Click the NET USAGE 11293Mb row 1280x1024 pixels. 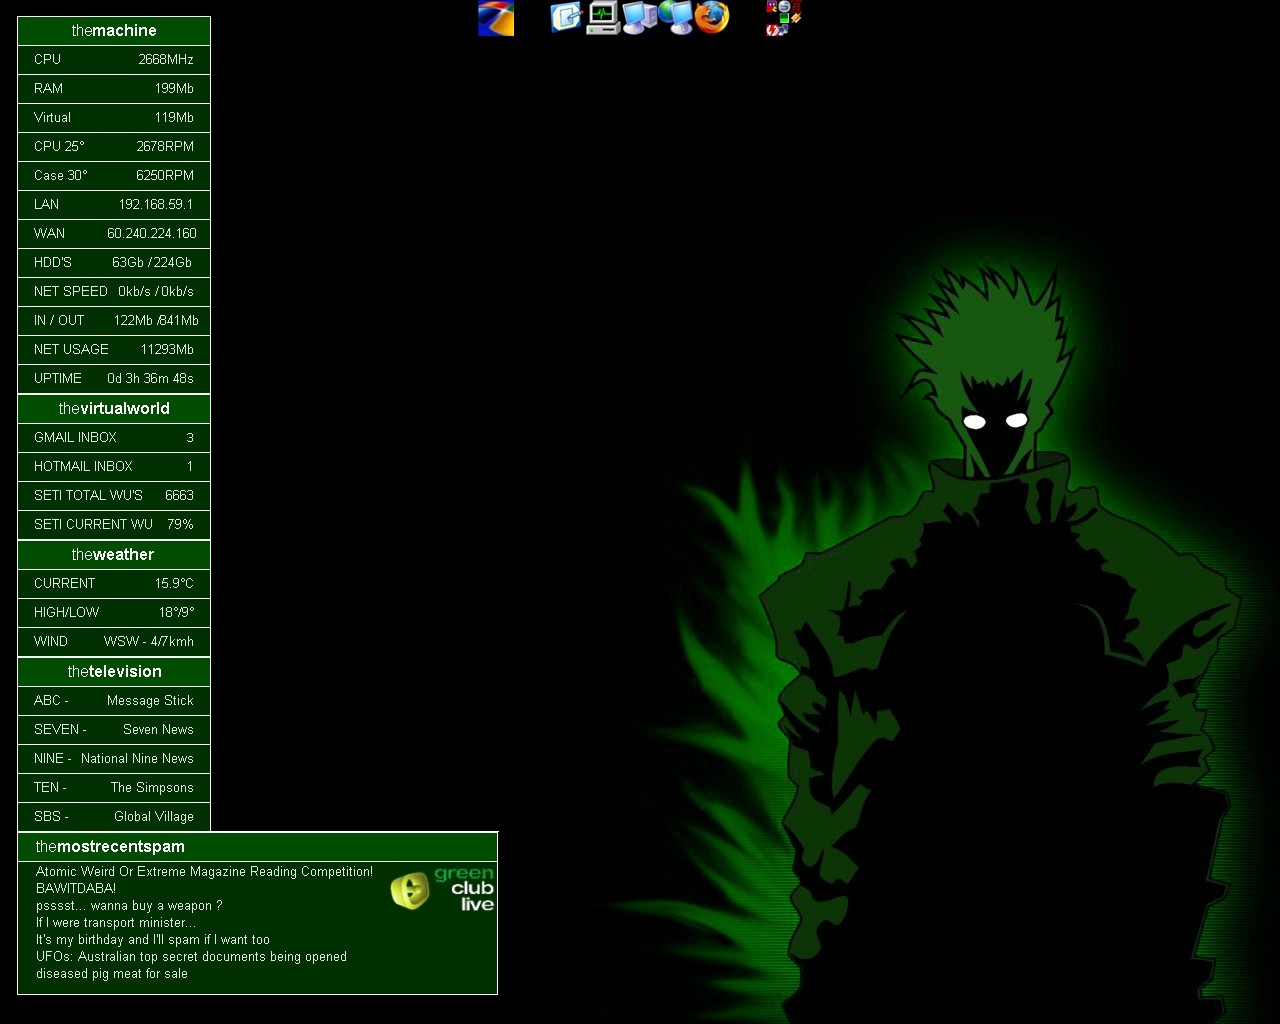coord(114,350)
